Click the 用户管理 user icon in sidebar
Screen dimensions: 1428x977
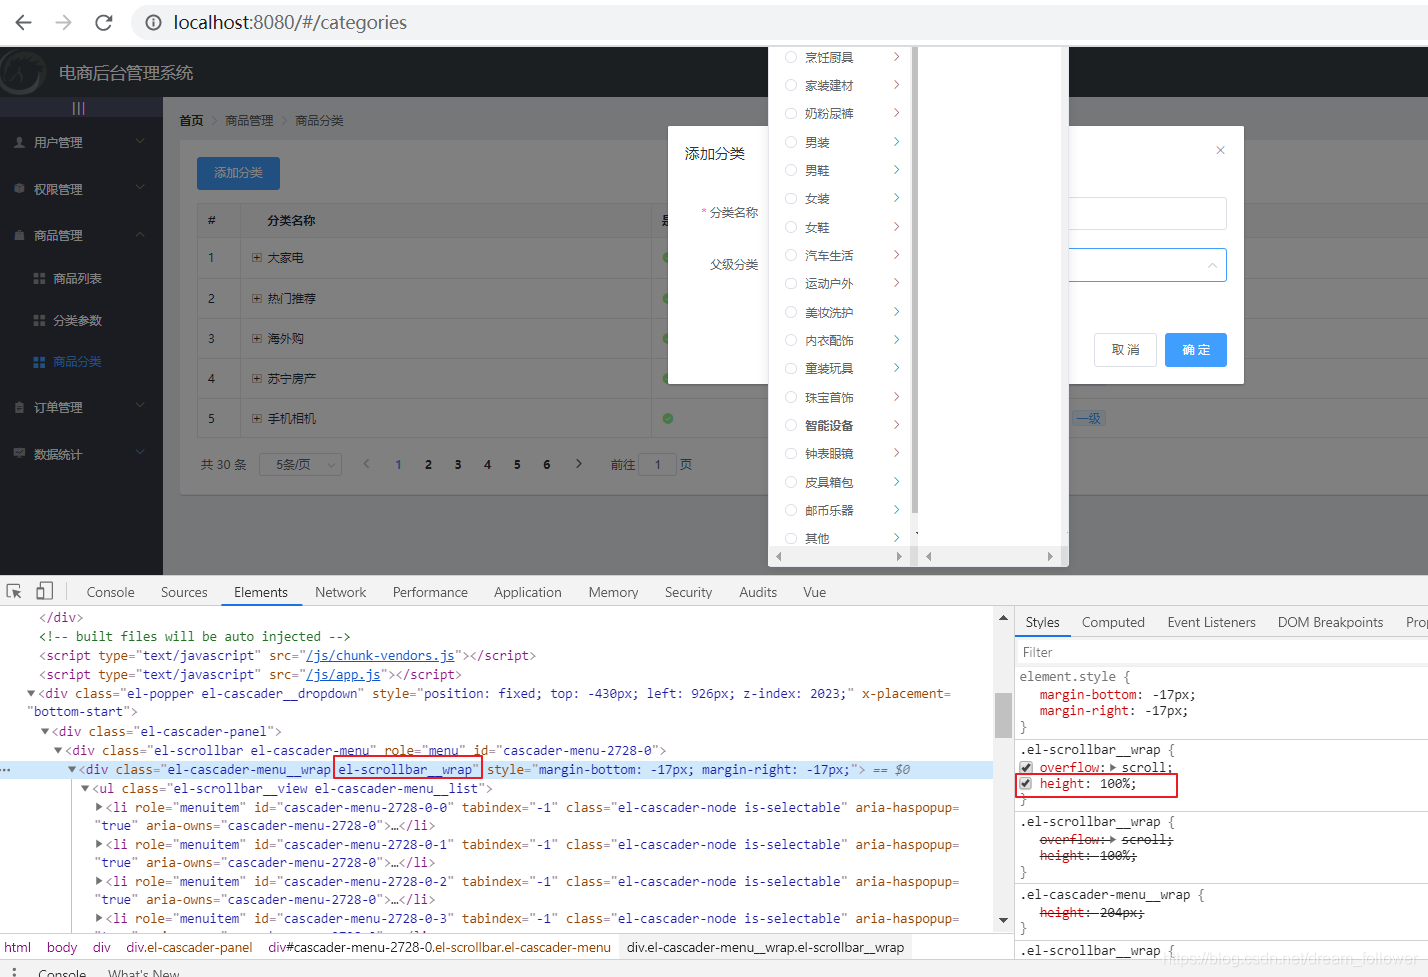pos(19,142)
